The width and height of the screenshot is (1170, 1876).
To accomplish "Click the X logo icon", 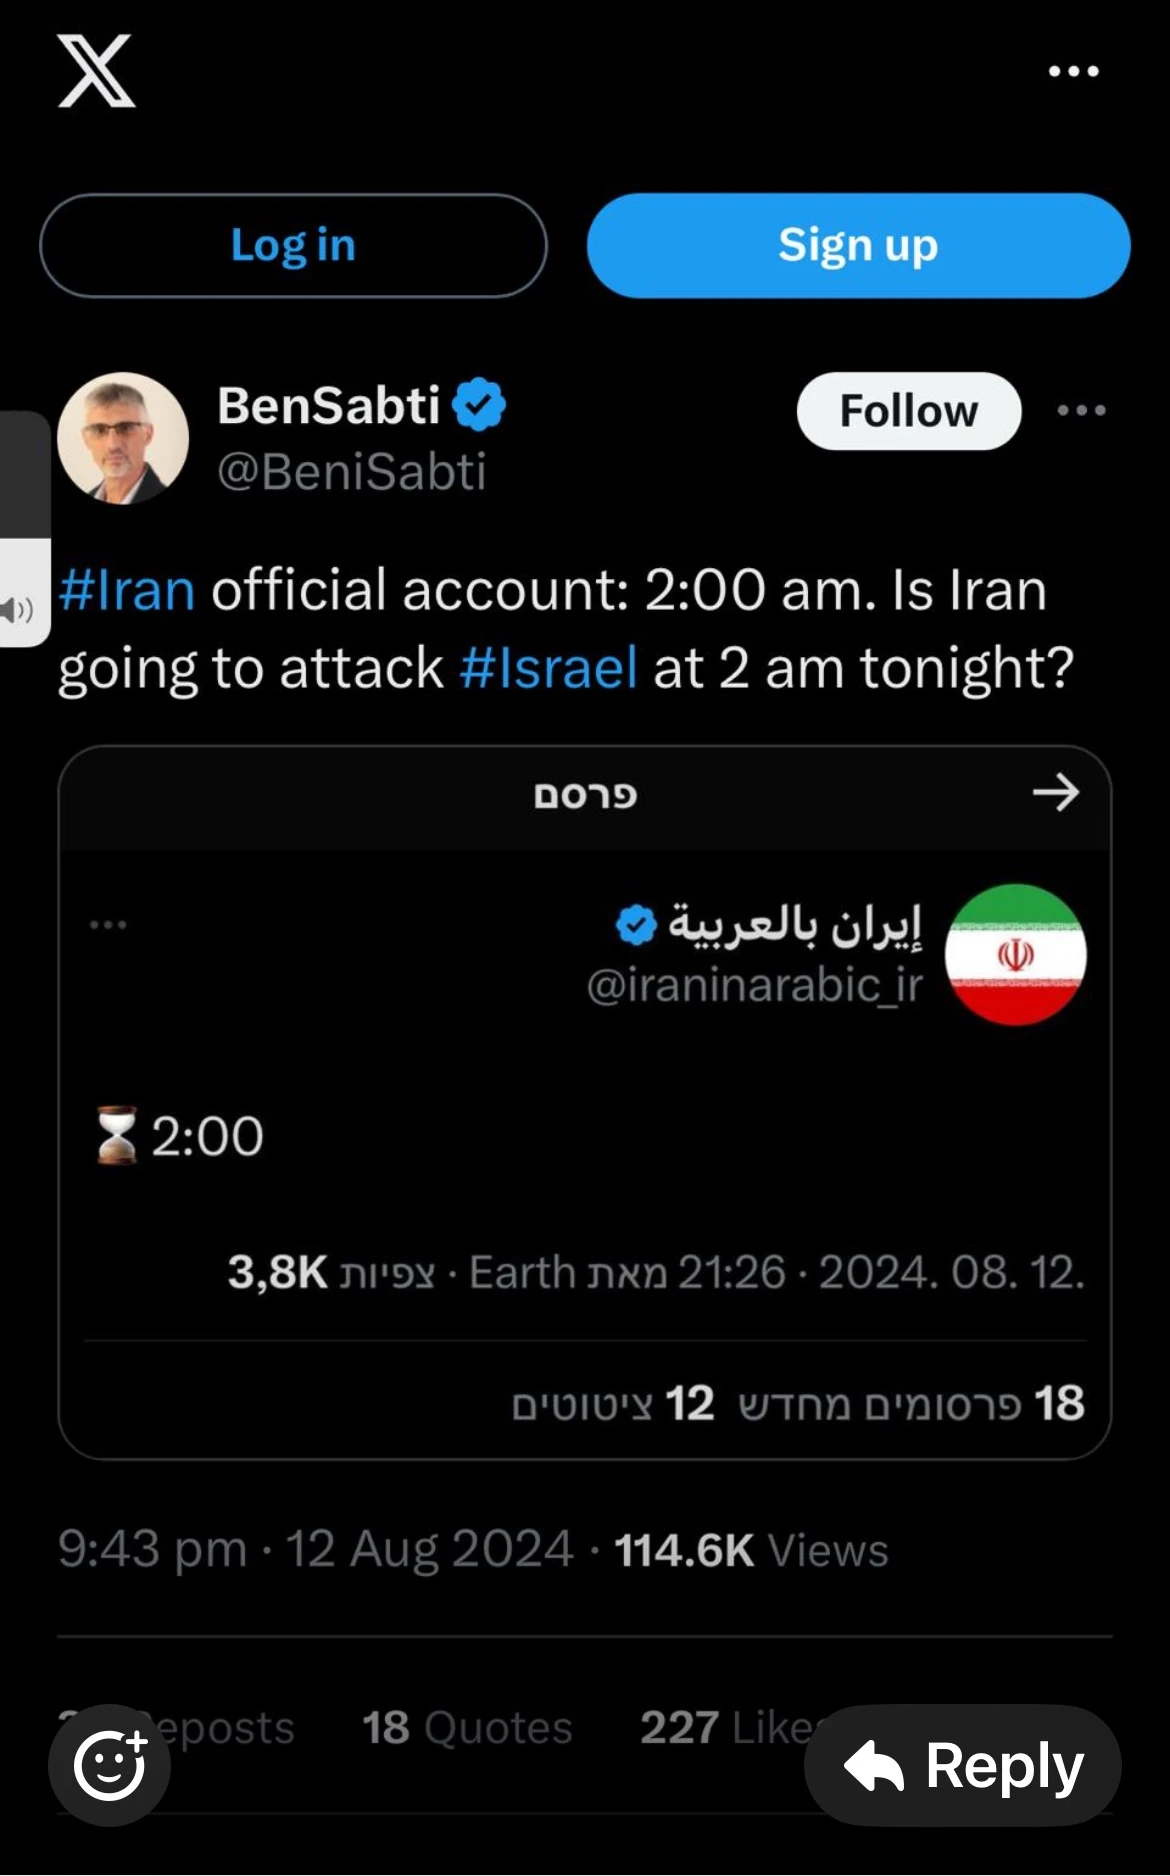I will [x=96, y=71].
